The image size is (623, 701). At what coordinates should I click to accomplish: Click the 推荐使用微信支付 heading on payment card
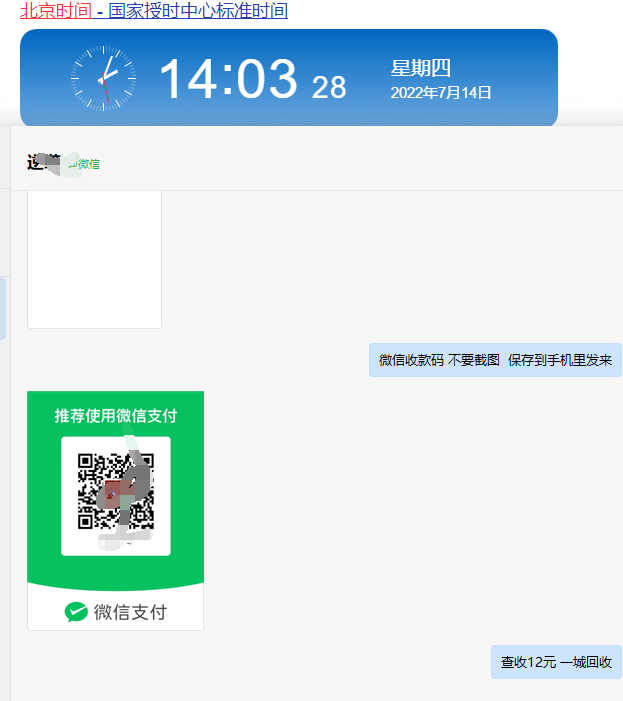coord(115,415)
